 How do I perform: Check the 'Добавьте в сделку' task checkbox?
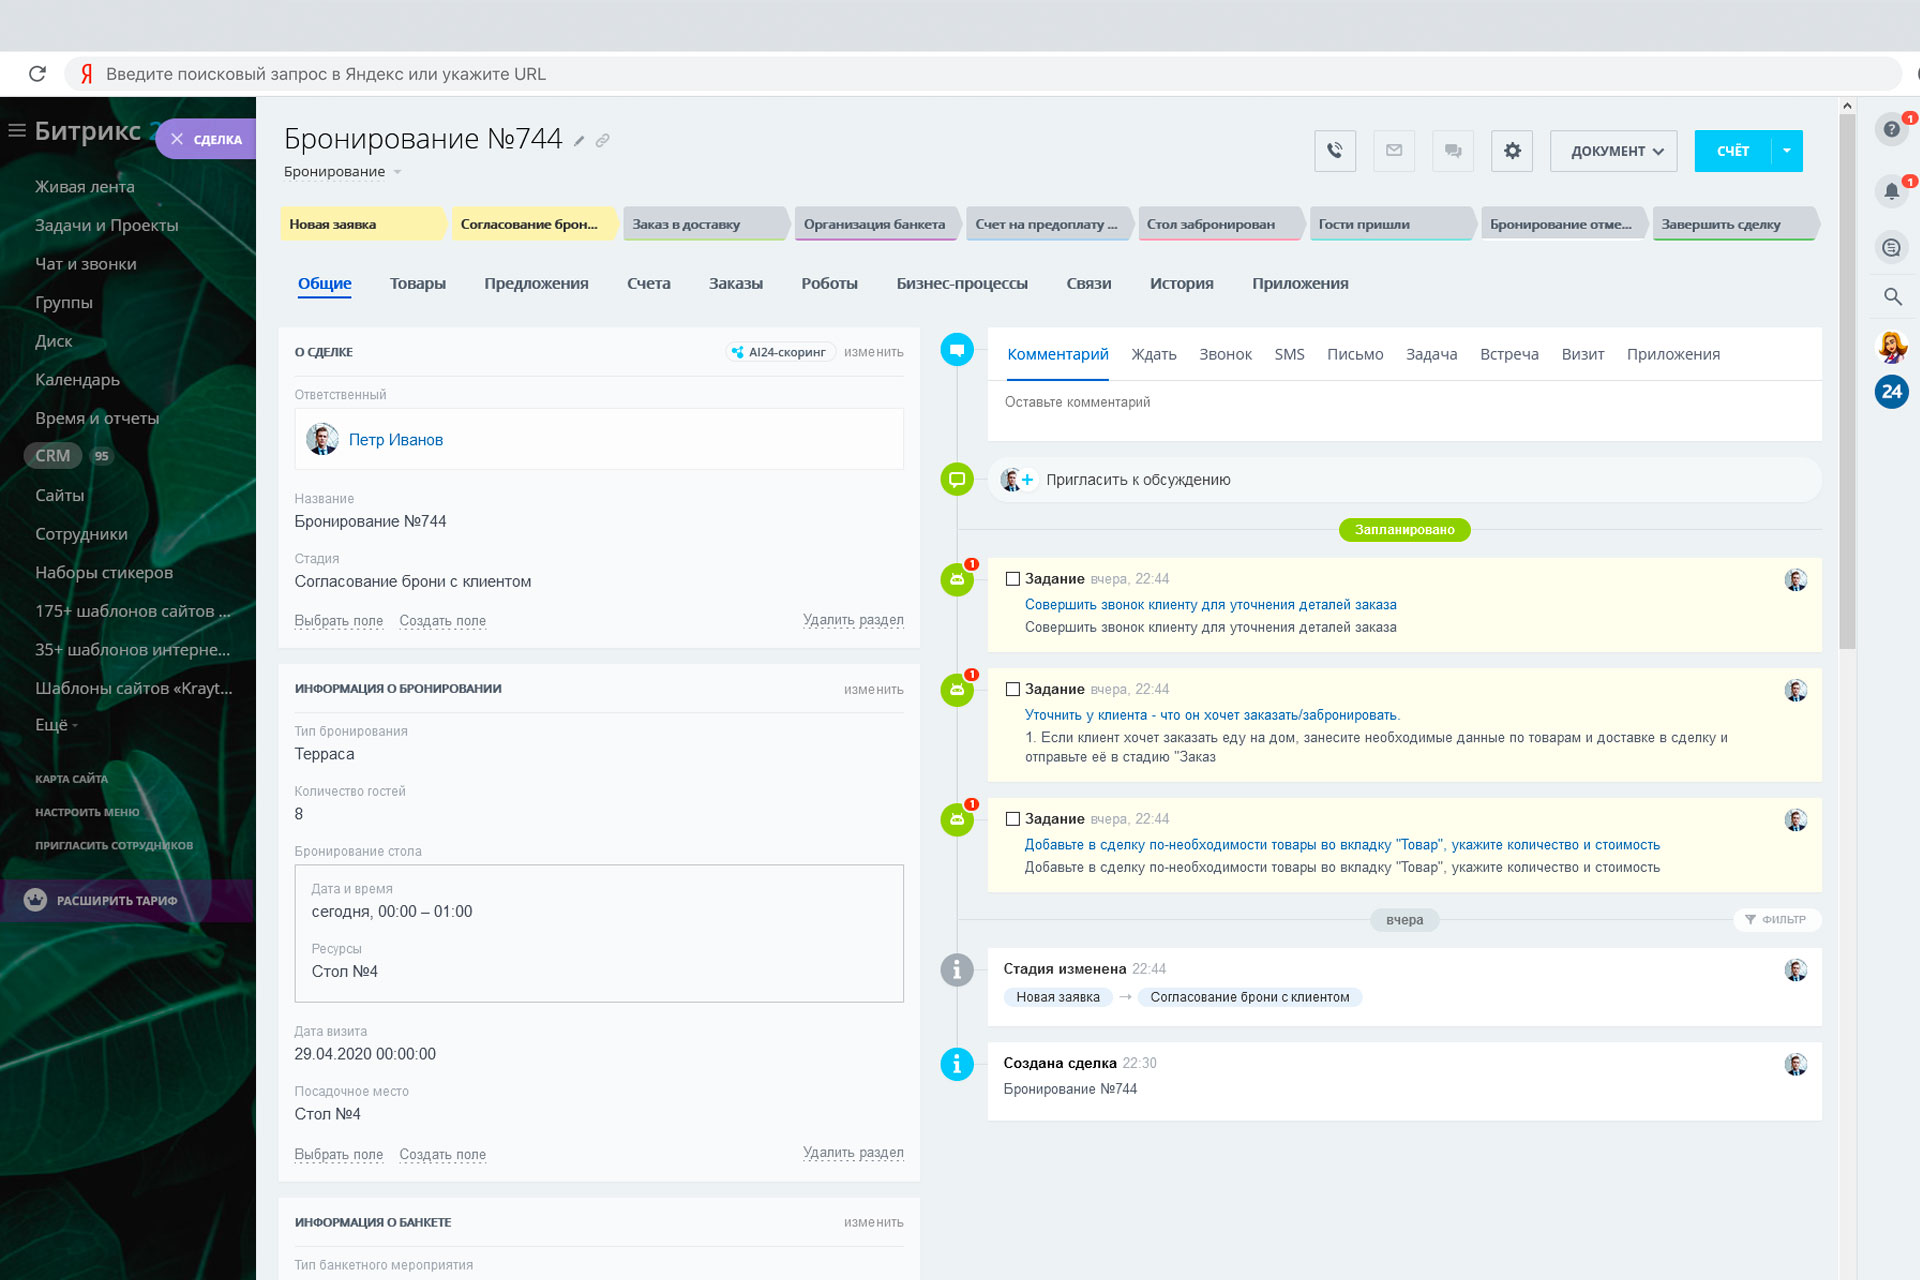1012,819
